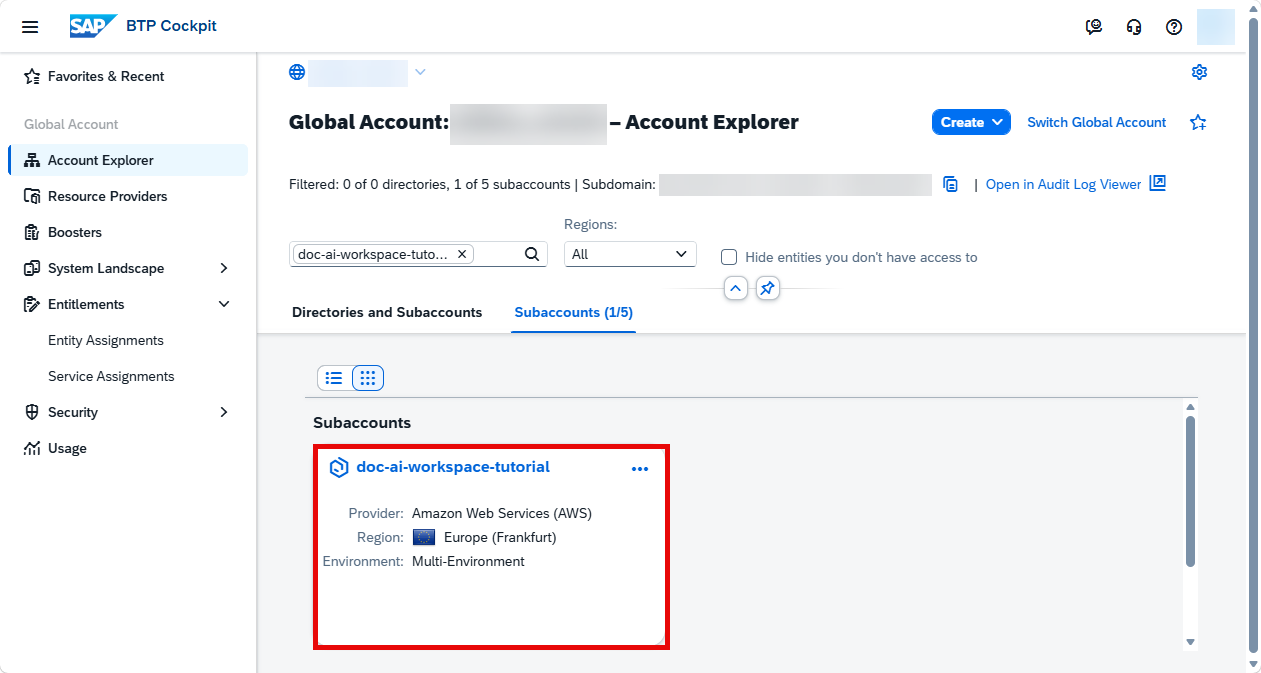Click the SAP logo

[x=93, y=26]
